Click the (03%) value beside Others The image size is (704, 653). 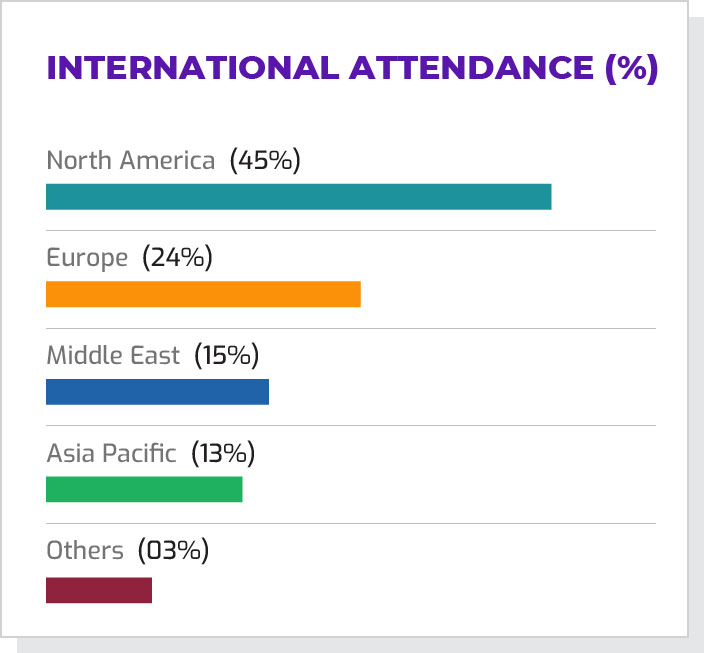[173, 550]
